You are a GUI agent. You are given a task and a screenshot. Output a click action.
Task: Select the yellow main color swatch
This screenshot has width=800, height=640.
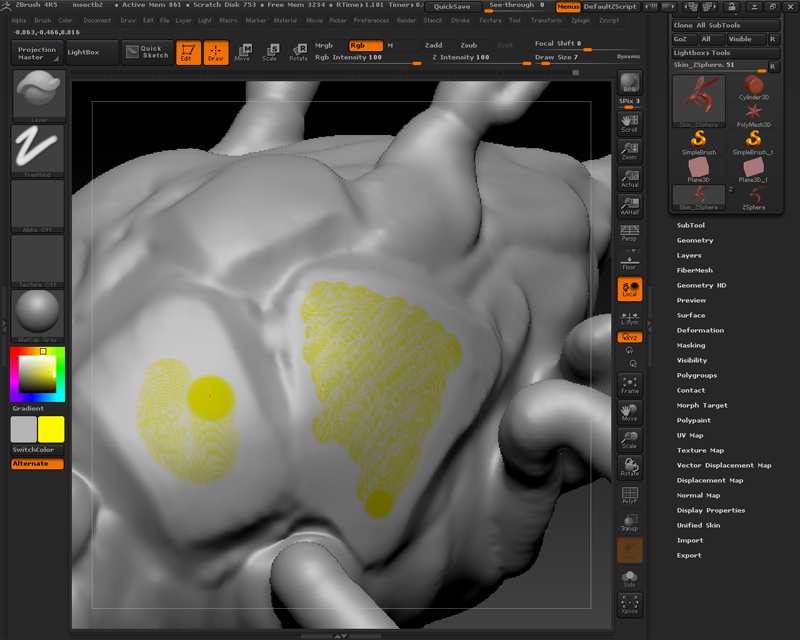[x=51, y=429]
